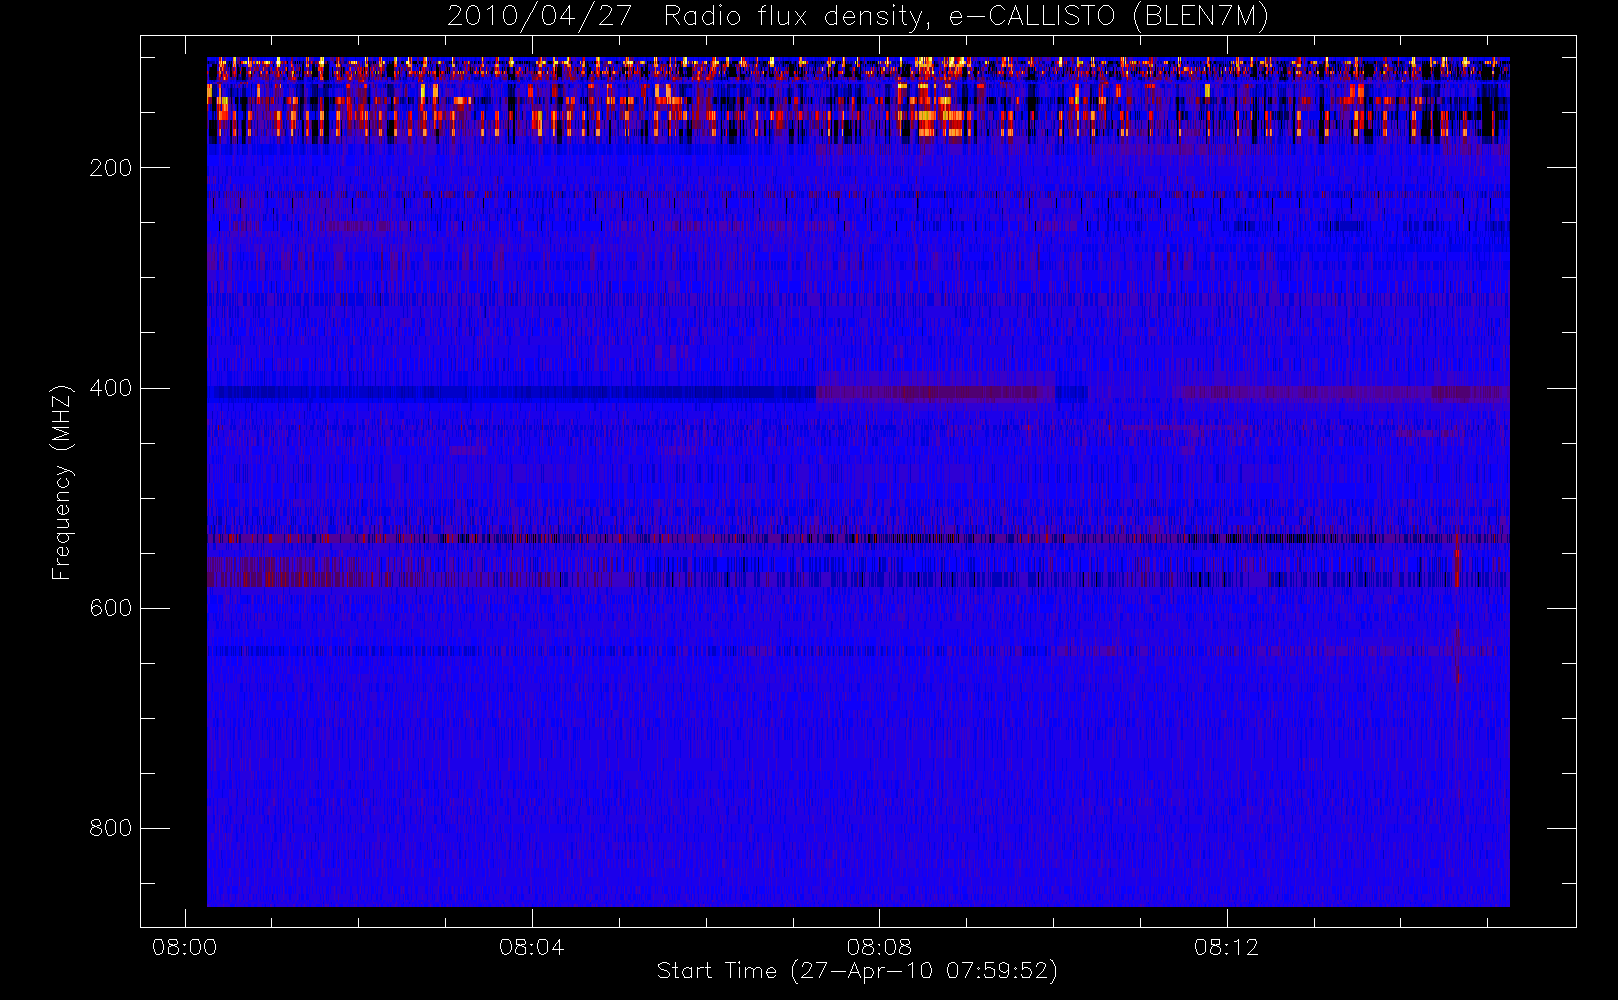This screenshot has height=1000, width=1618.
Task: Click the reddish band segment at 400 MHz
Action: click(936, 394)
